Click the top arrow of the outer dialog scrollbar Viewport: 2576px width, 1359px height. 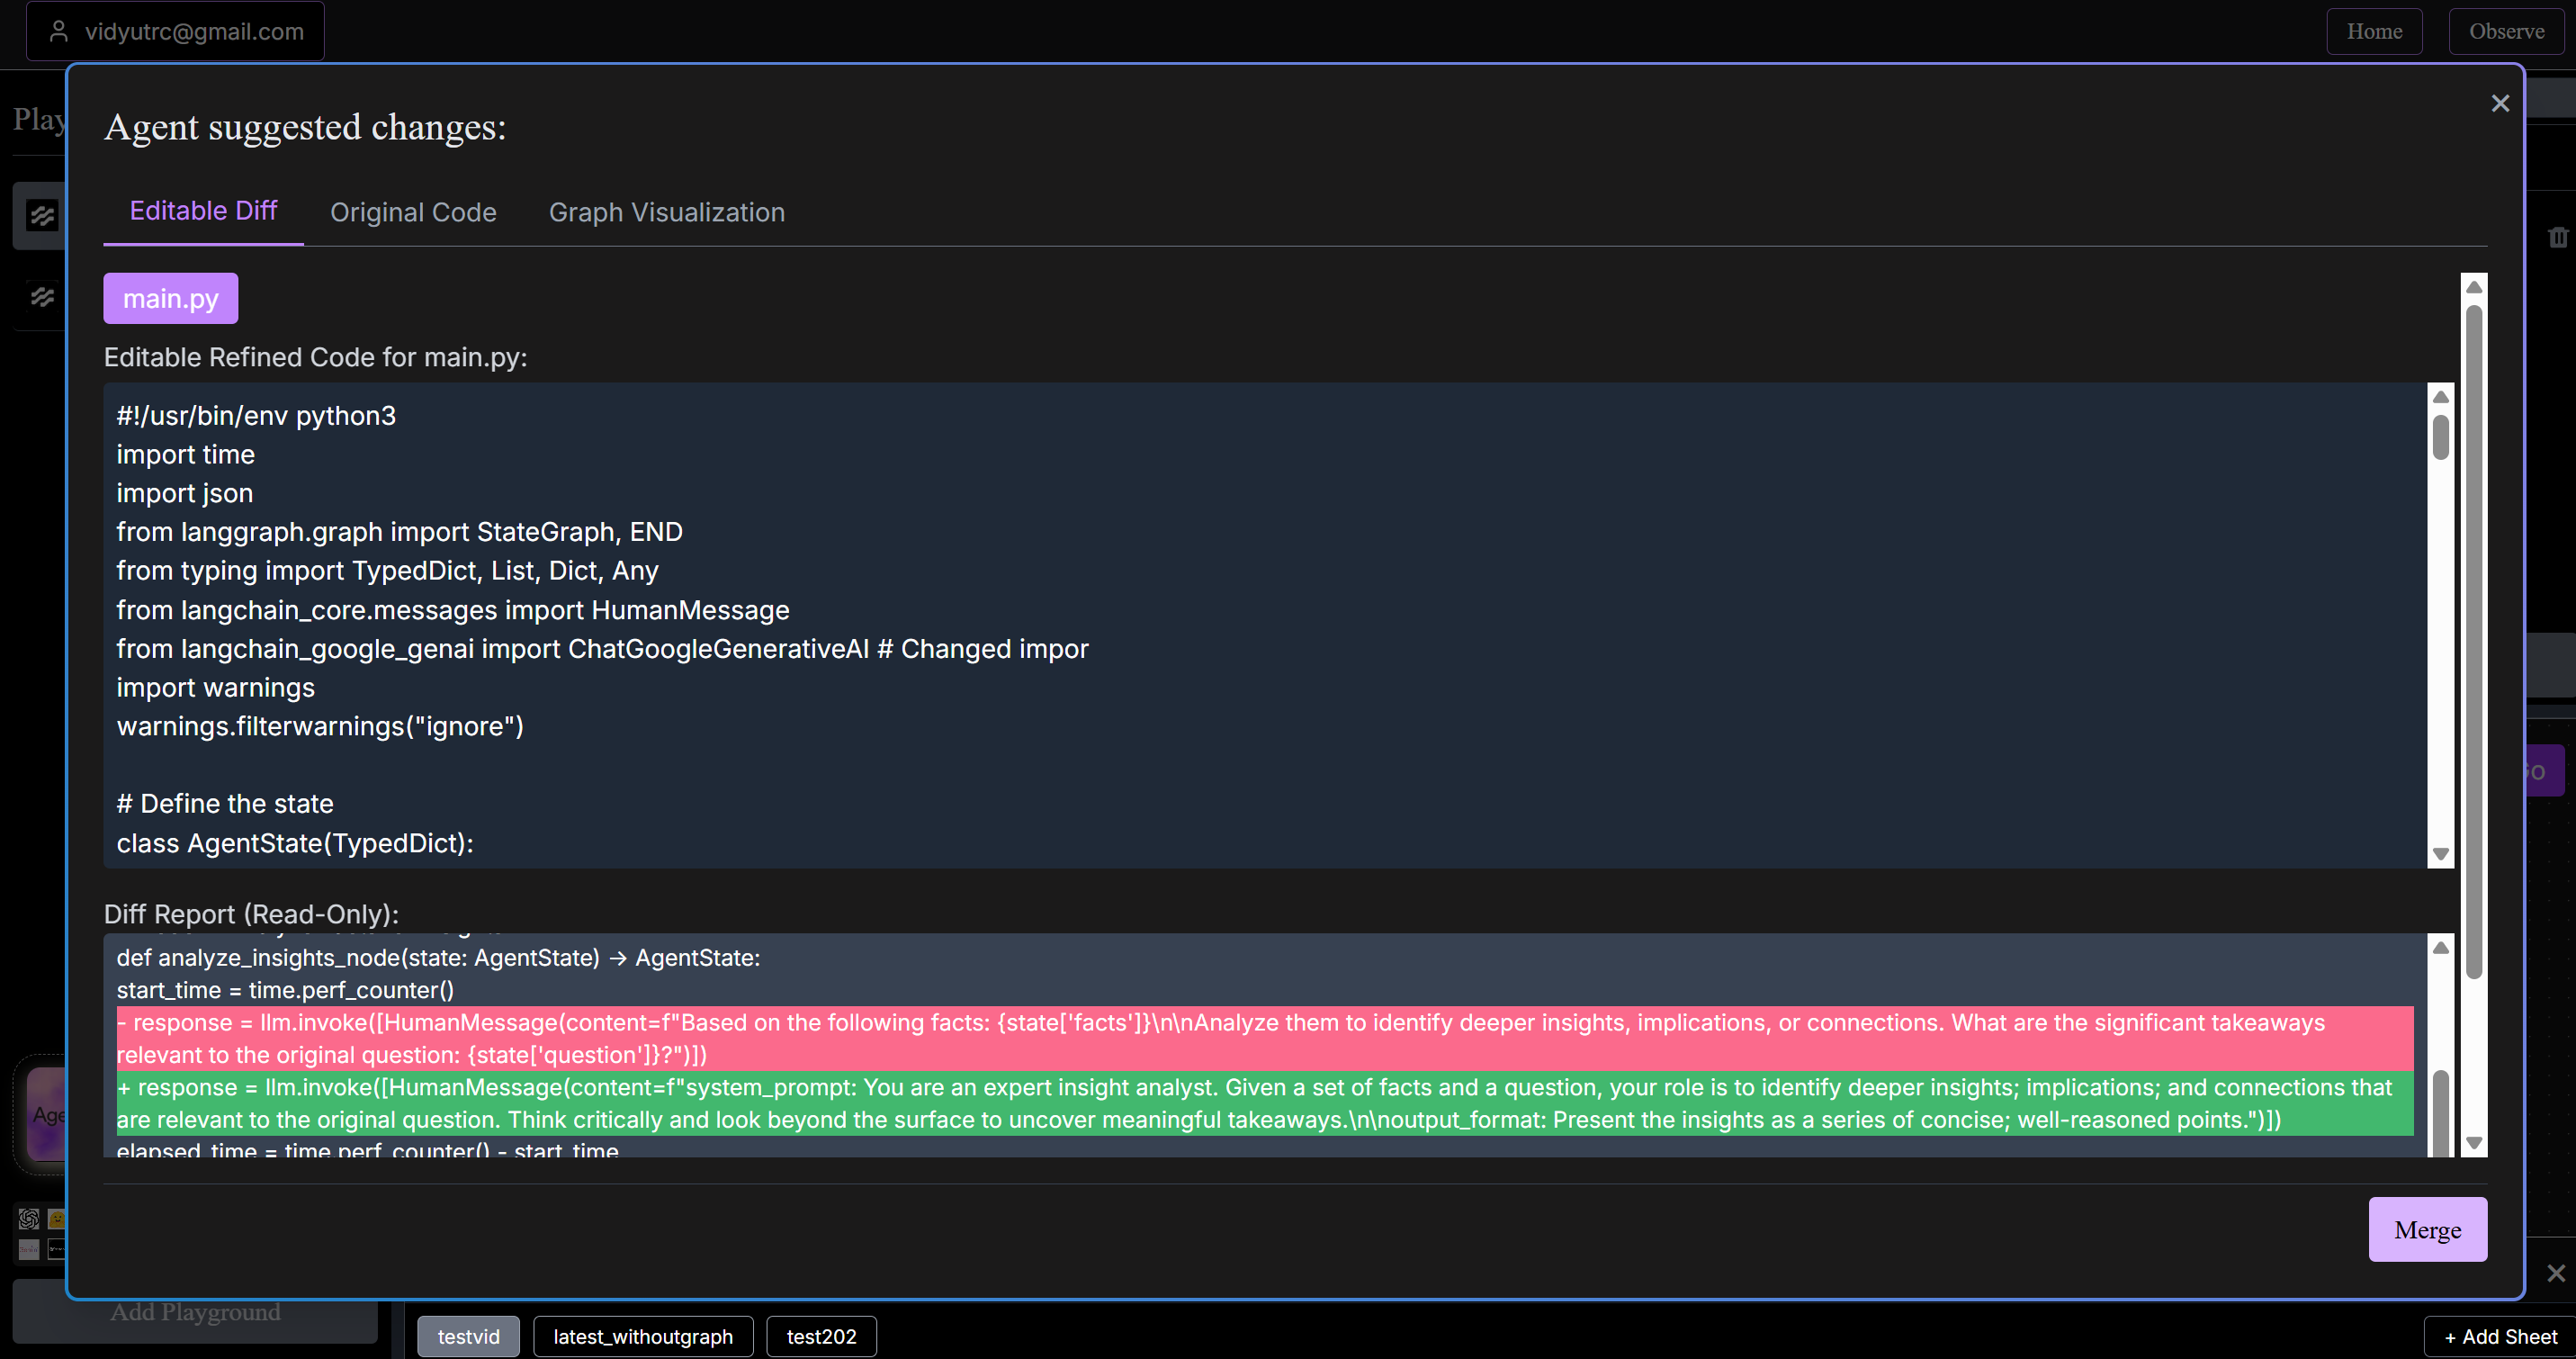(2473, 287)
